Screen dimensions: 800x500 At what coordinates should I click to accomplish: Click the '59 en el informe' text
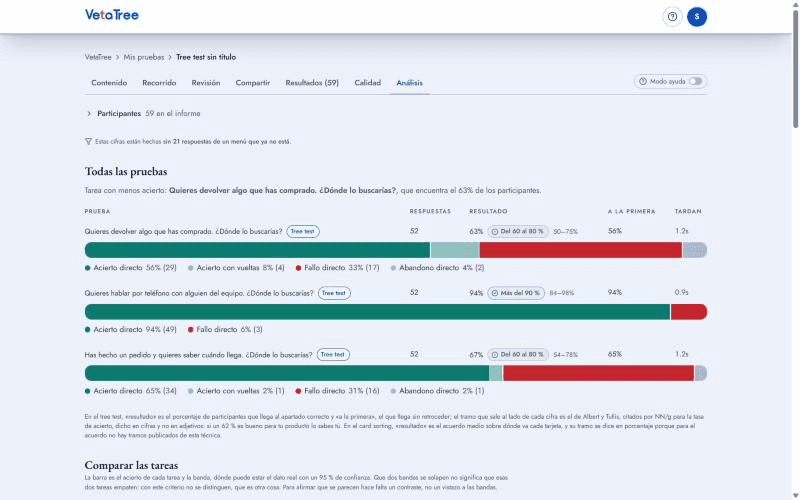pyautogui.click(x=172, y=113)
